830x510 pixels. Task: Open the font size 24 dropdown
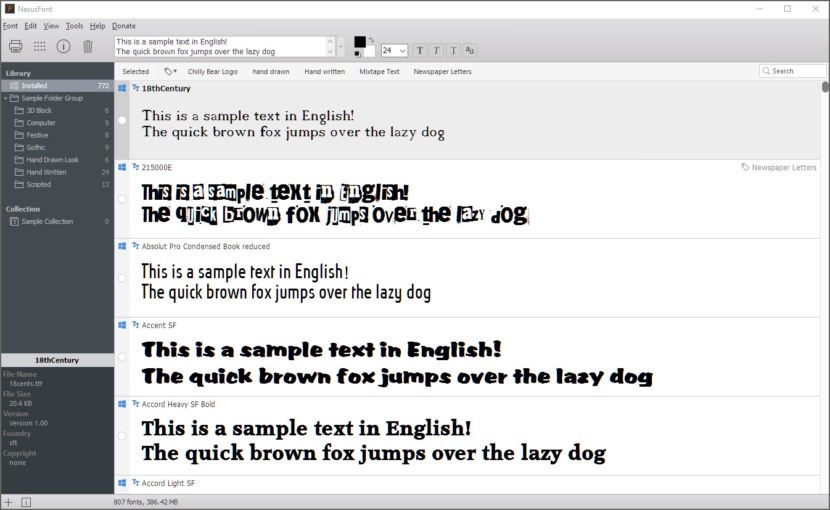coord(403,51)
